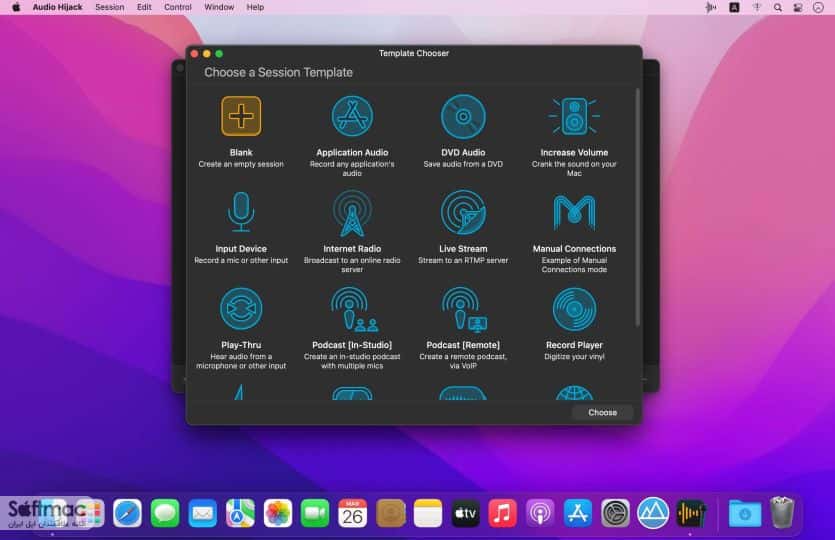Open the Window menu

coord(219,7)
